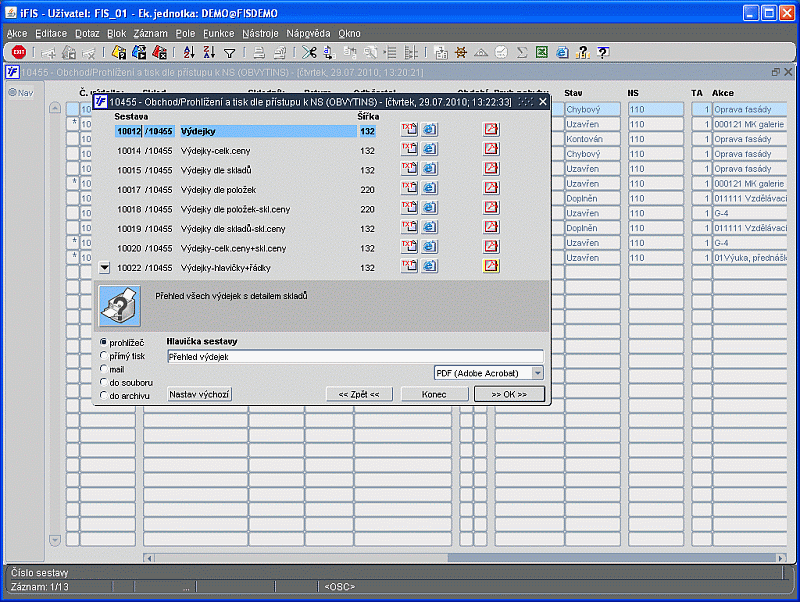Image resolution: width=800 pixels, height=602 pixels.
Task: Open browser preview icon for Výdejky-celk.ceny
Action: (x=430, y=149)
